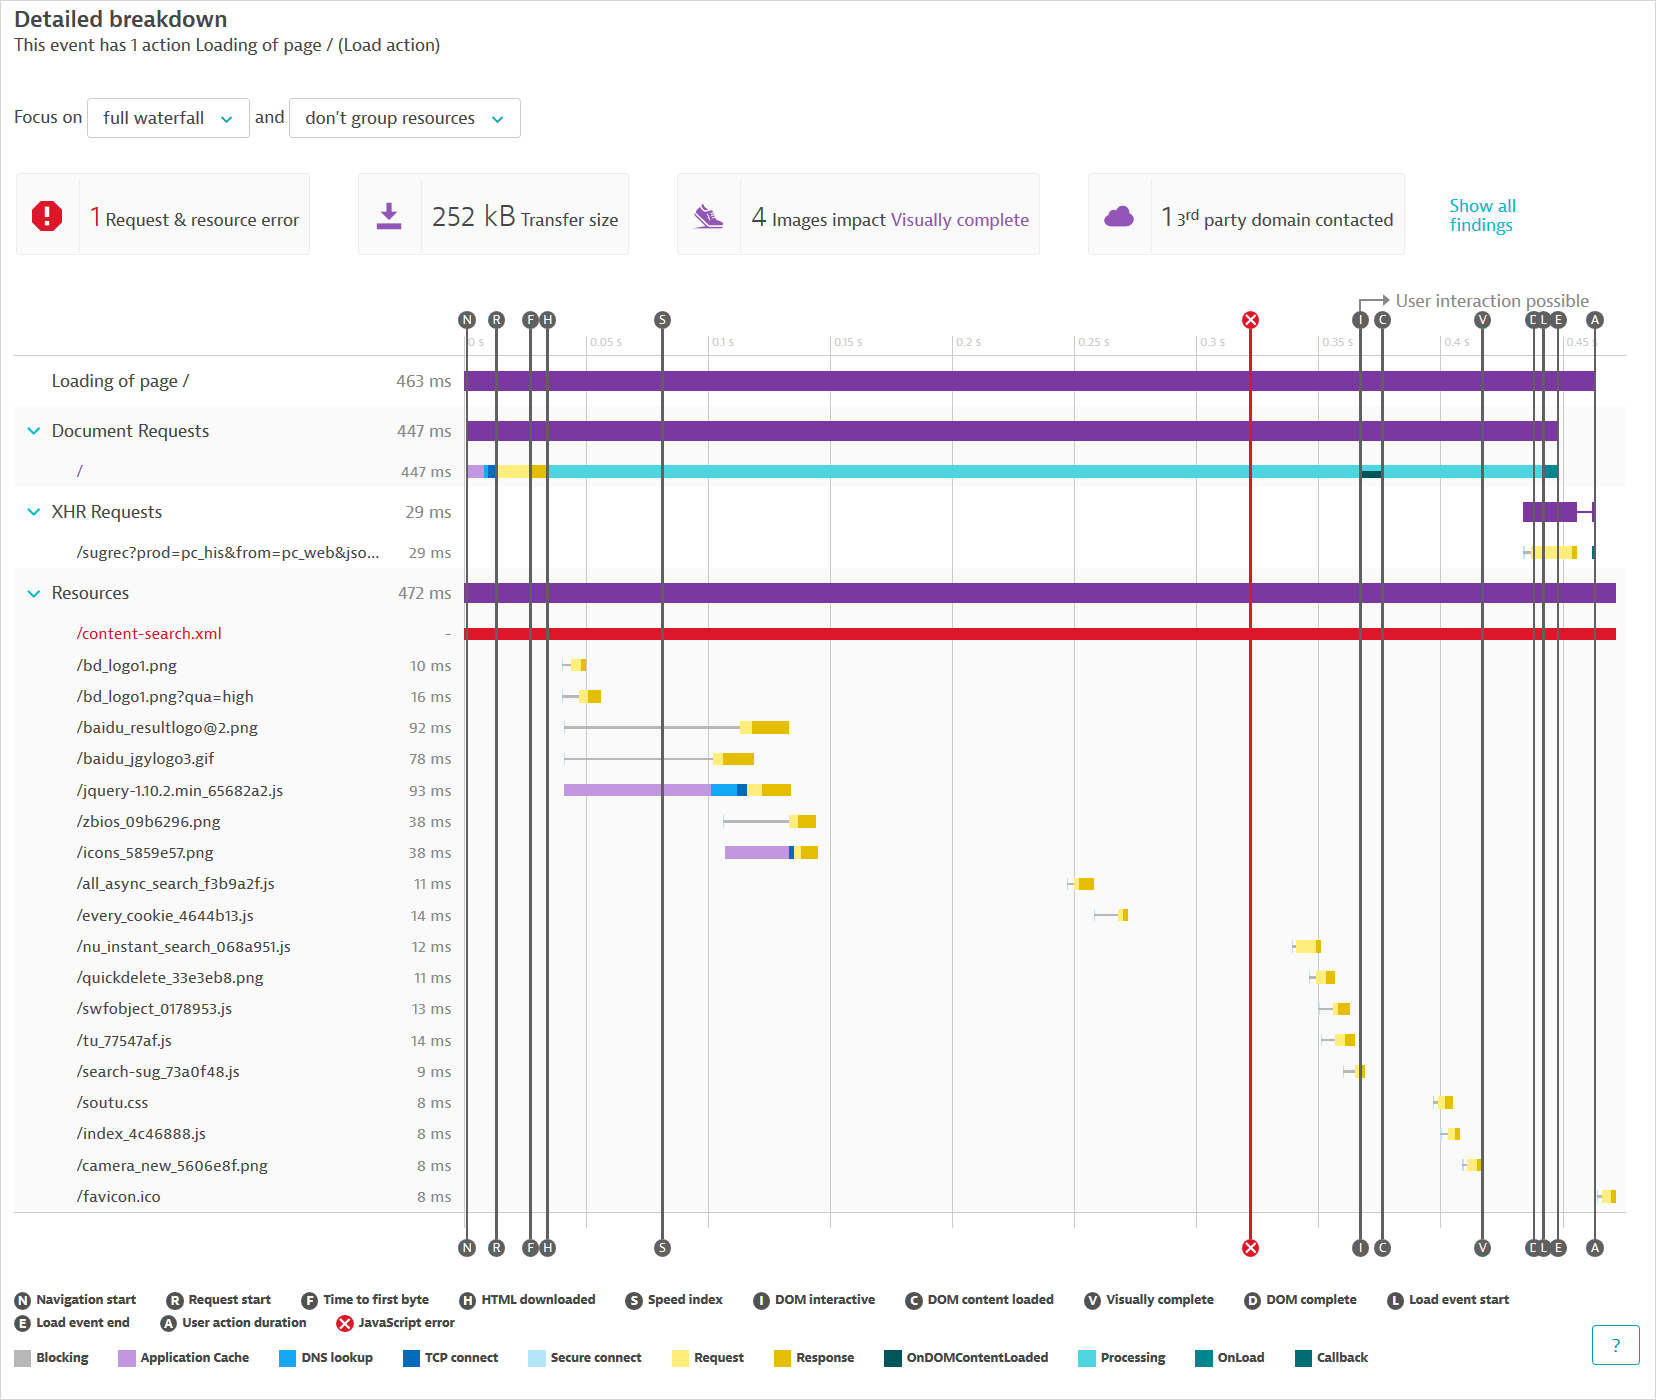Select the /favicon.ico resource row

118,1197
